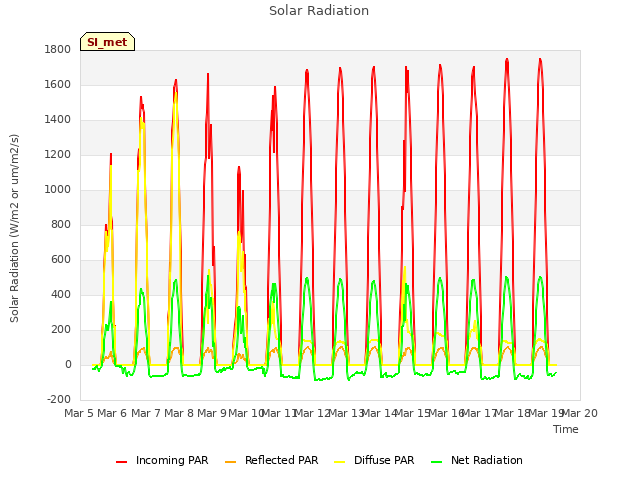The height and width of the screenshot is (480, 640).
Task: Click the 200 y-axis tick label
Action: [61, 330]
